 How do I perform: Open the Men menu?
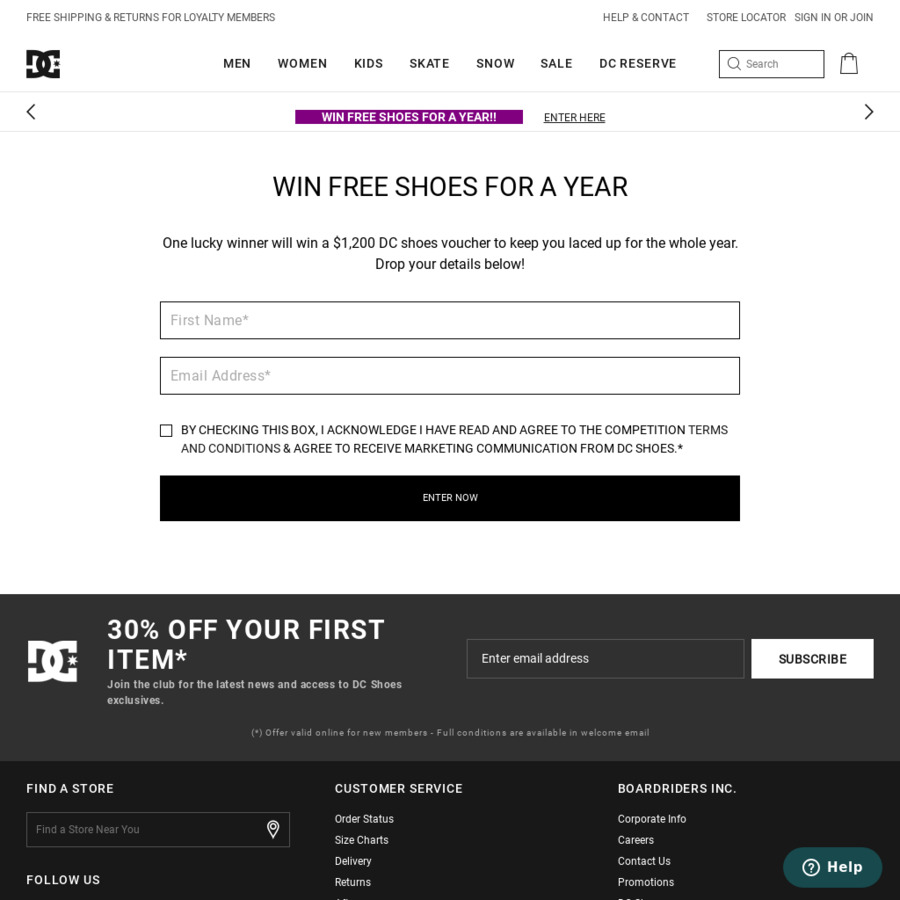pos(237,64)
